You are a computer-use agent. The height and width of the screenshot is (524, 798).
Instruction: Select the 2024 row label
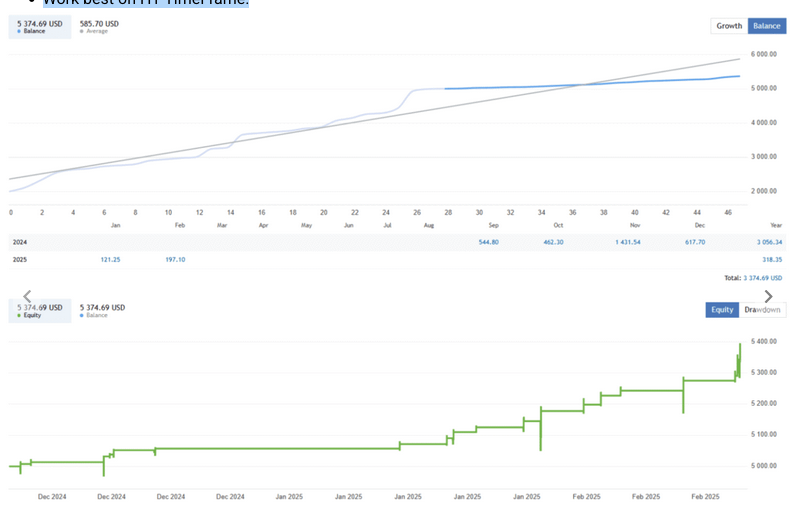(x=20, y=242)
